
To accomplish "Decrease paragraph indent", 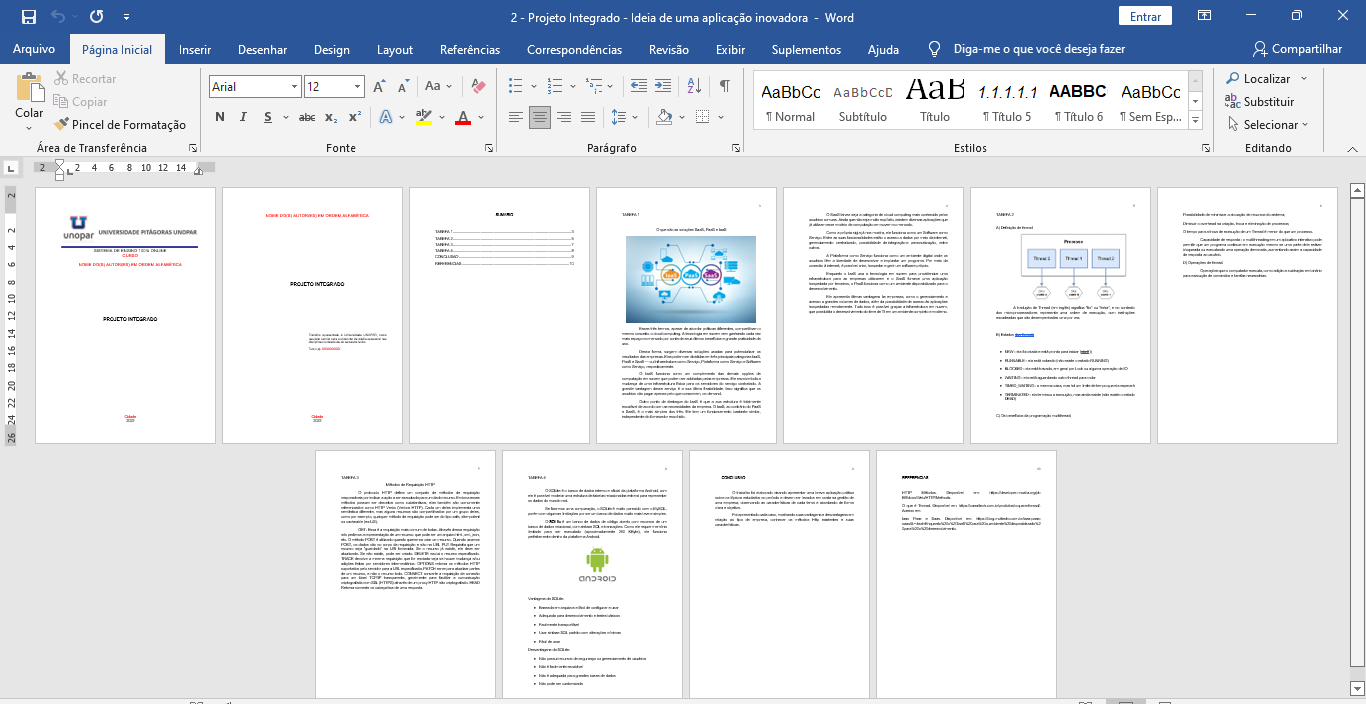I will (638, 86).
